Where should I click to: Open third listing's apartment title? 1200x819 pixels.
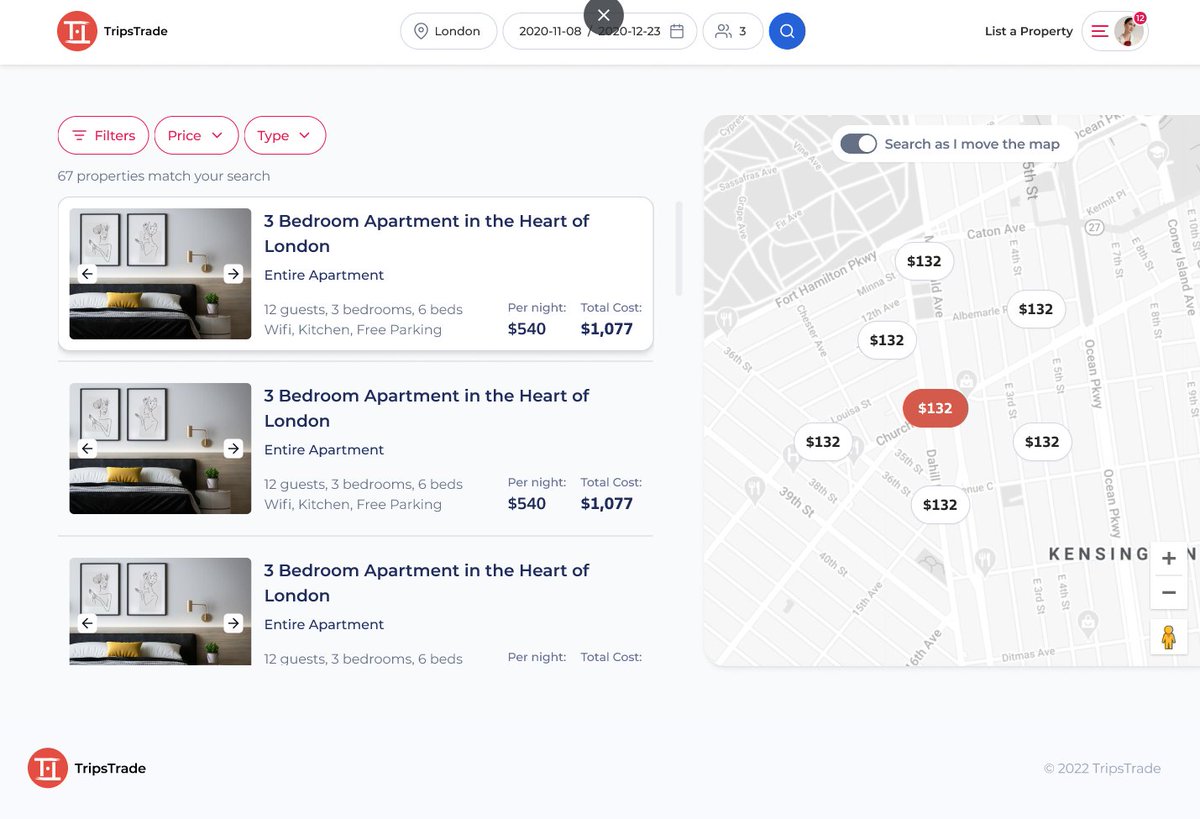coord(427,583)
